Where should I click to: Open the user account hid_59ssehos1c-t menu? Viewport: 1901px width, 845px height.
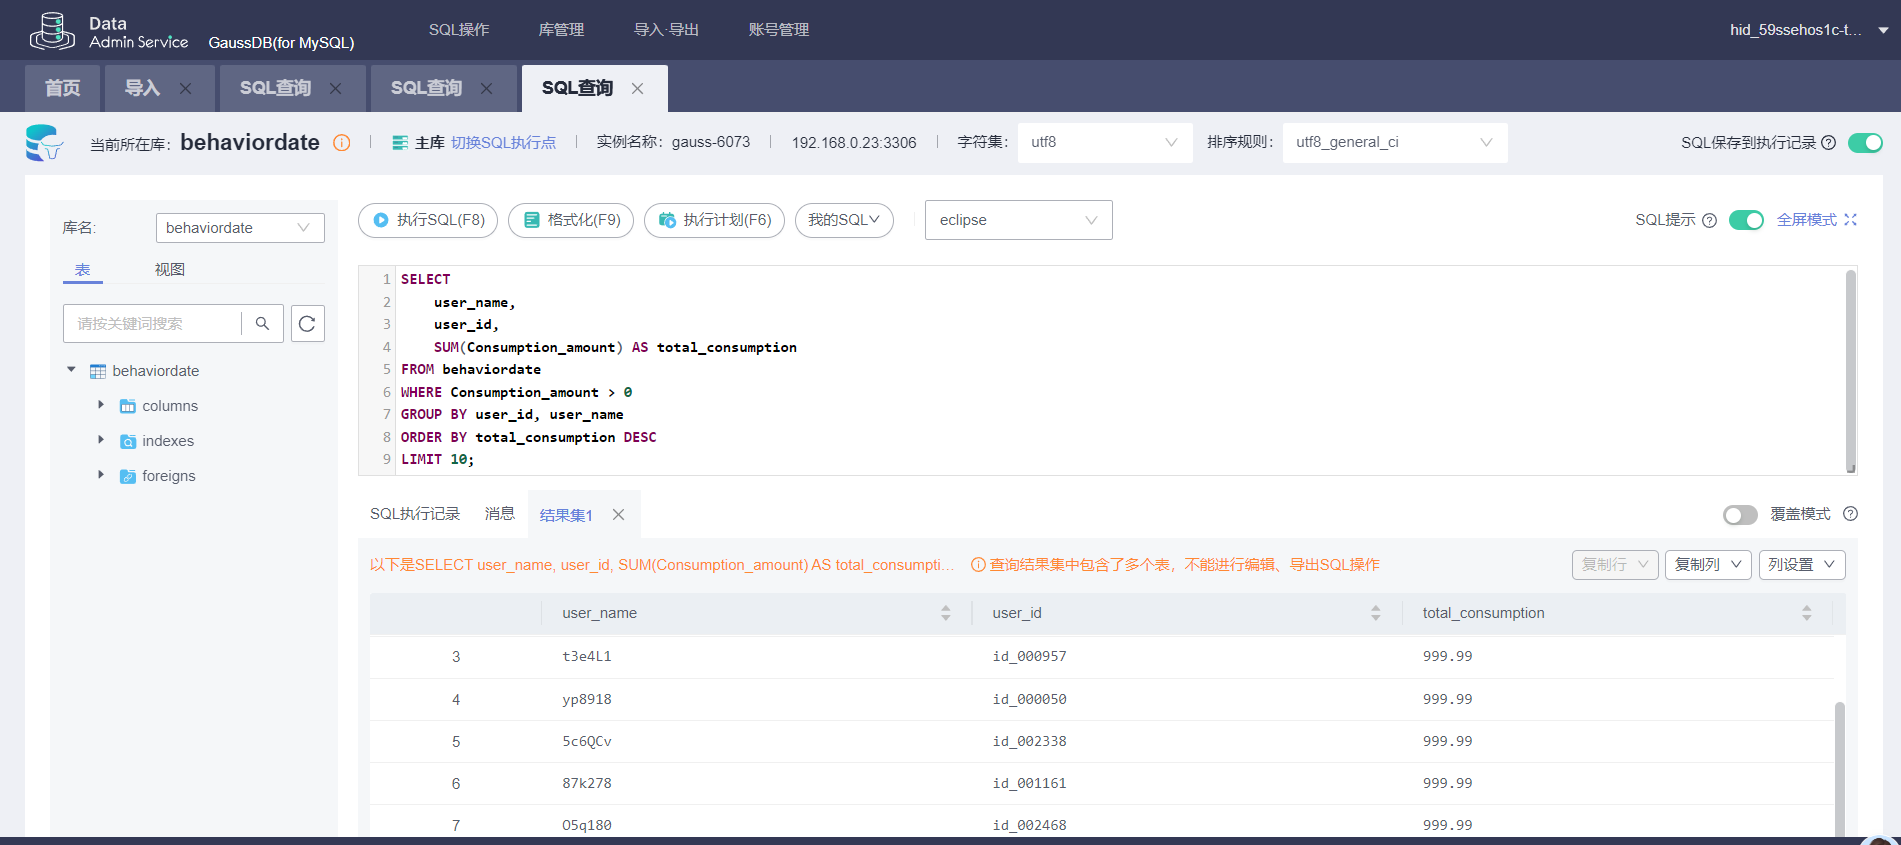(x=1809, y=30)
